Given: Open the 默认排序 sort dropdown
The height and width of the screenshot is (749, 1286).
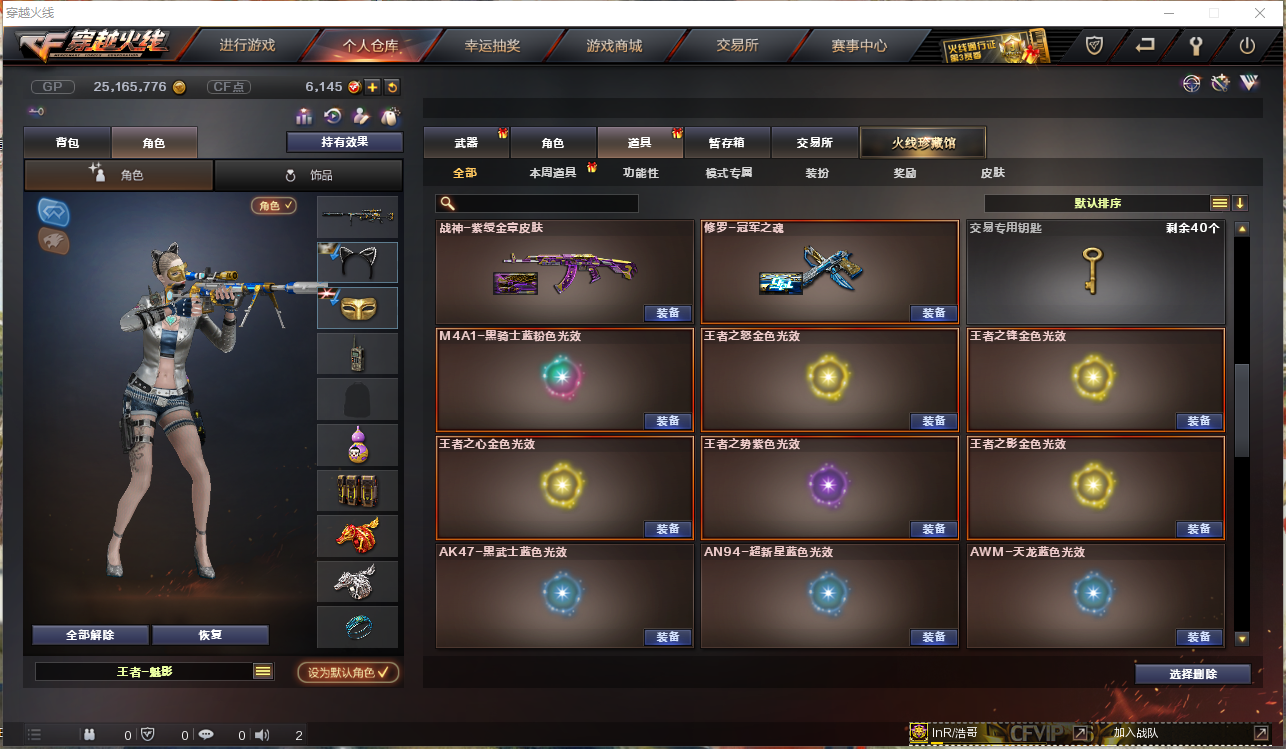Looking at the screenshot, I should coord(1097,203).
